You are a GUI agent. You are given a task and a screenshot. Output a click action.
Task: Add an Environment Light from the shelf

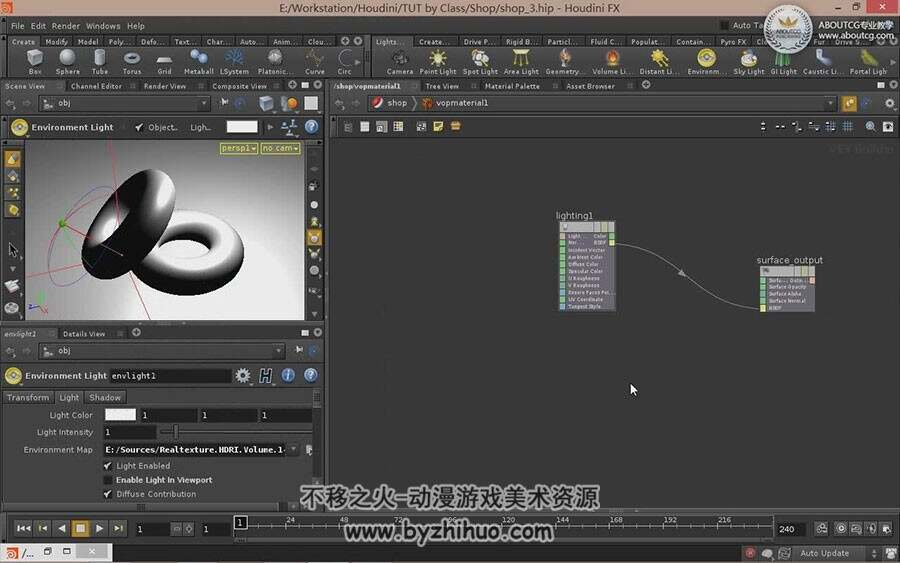(x=706, y=61)
